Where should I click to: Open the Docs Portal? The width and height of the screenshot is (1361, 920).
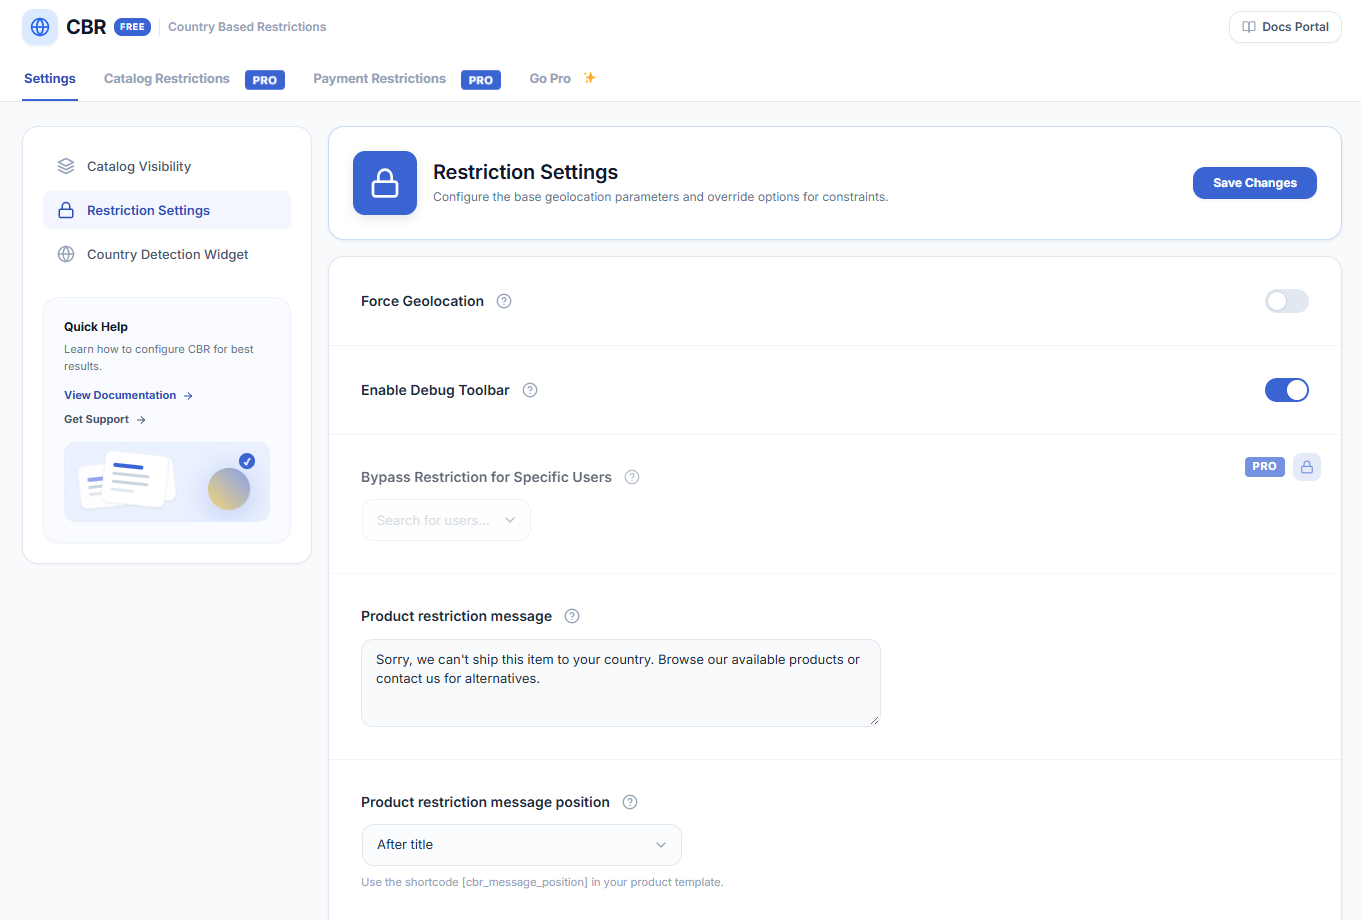(x=1285, y=27)
